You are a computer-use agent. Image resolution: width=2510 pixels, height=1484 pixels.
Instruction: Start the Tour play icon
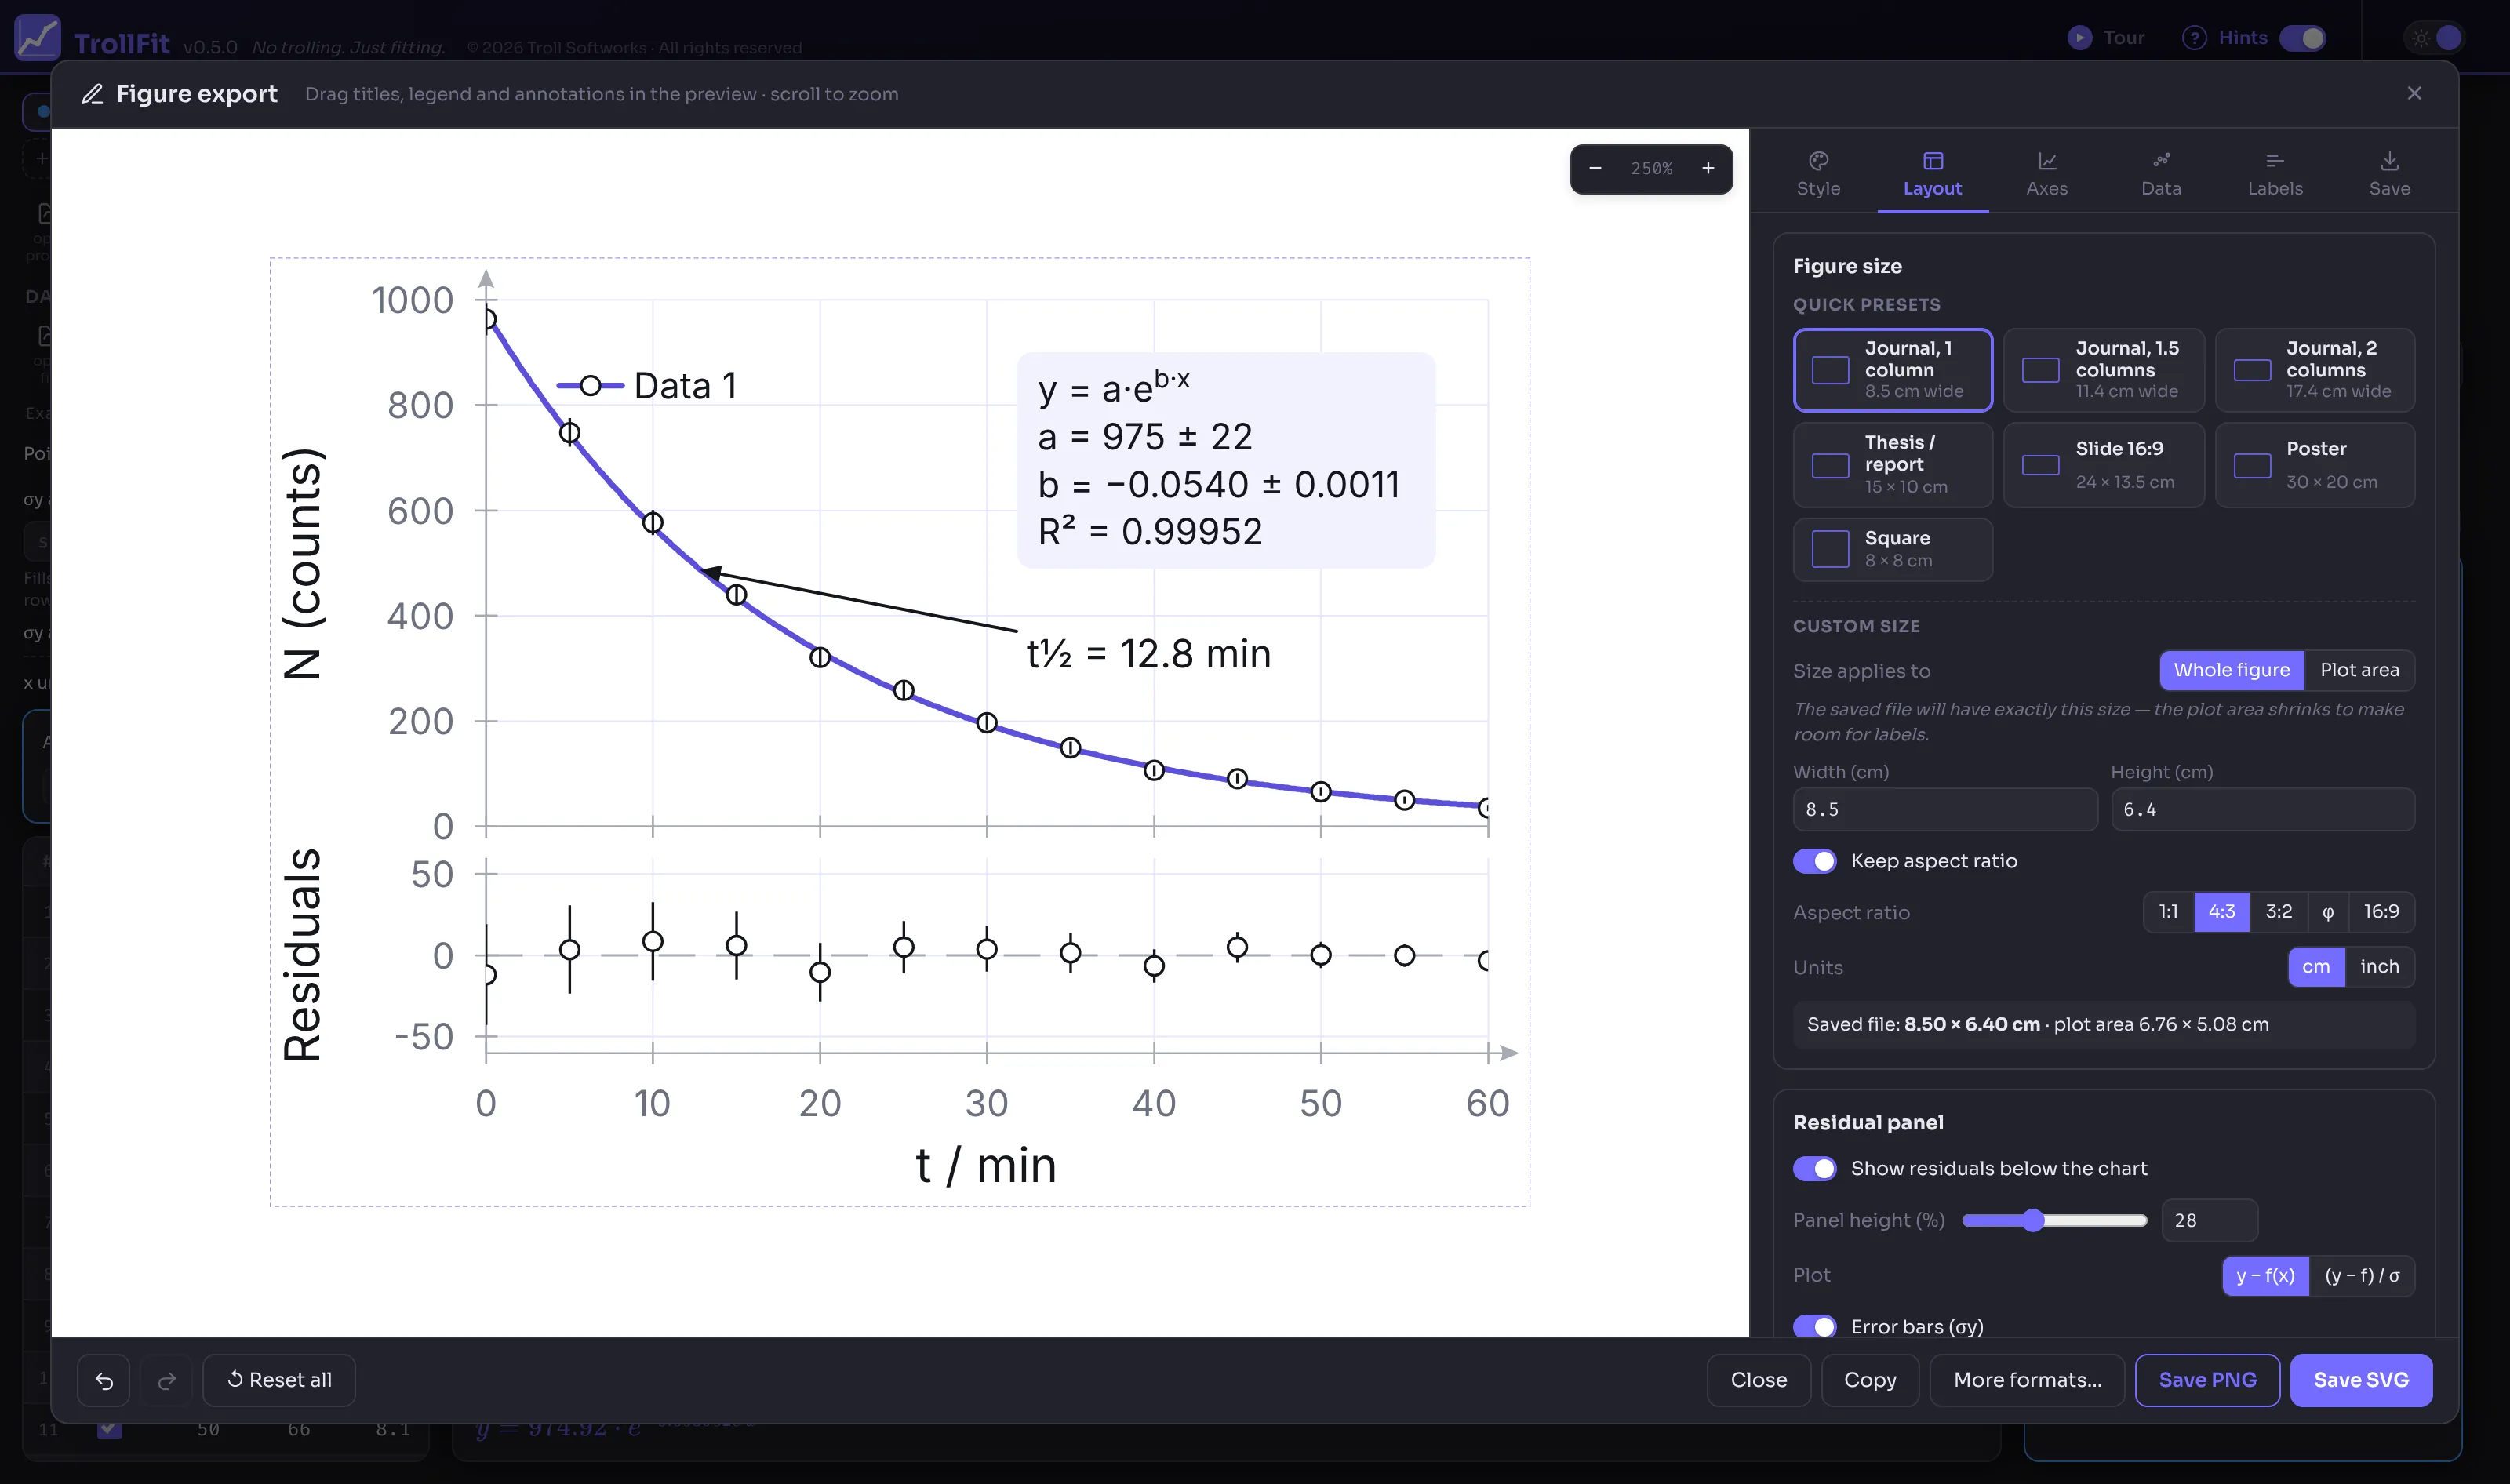(x=2080, y=38)
